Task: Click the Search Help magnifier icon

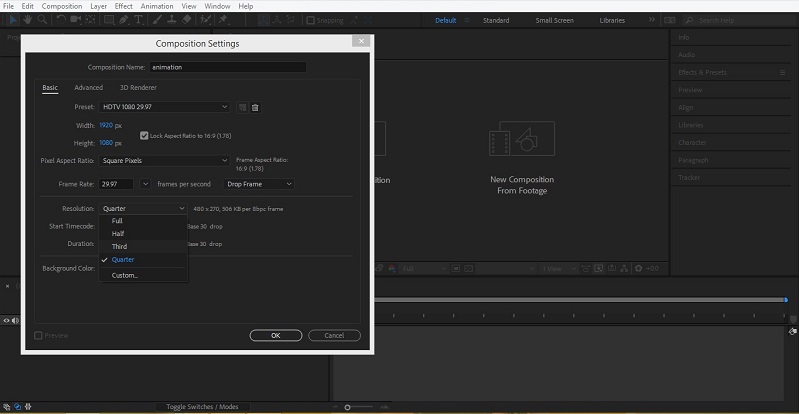Action: coord(689,20)
